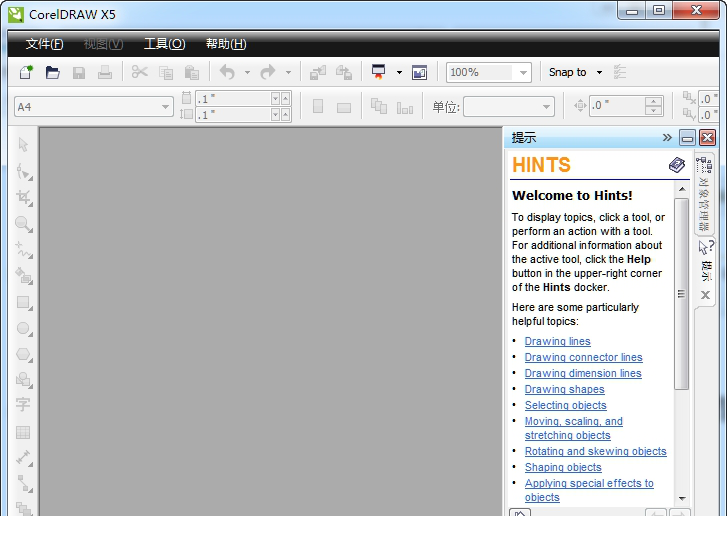Expand the Hints docker double-chevron

667,137
